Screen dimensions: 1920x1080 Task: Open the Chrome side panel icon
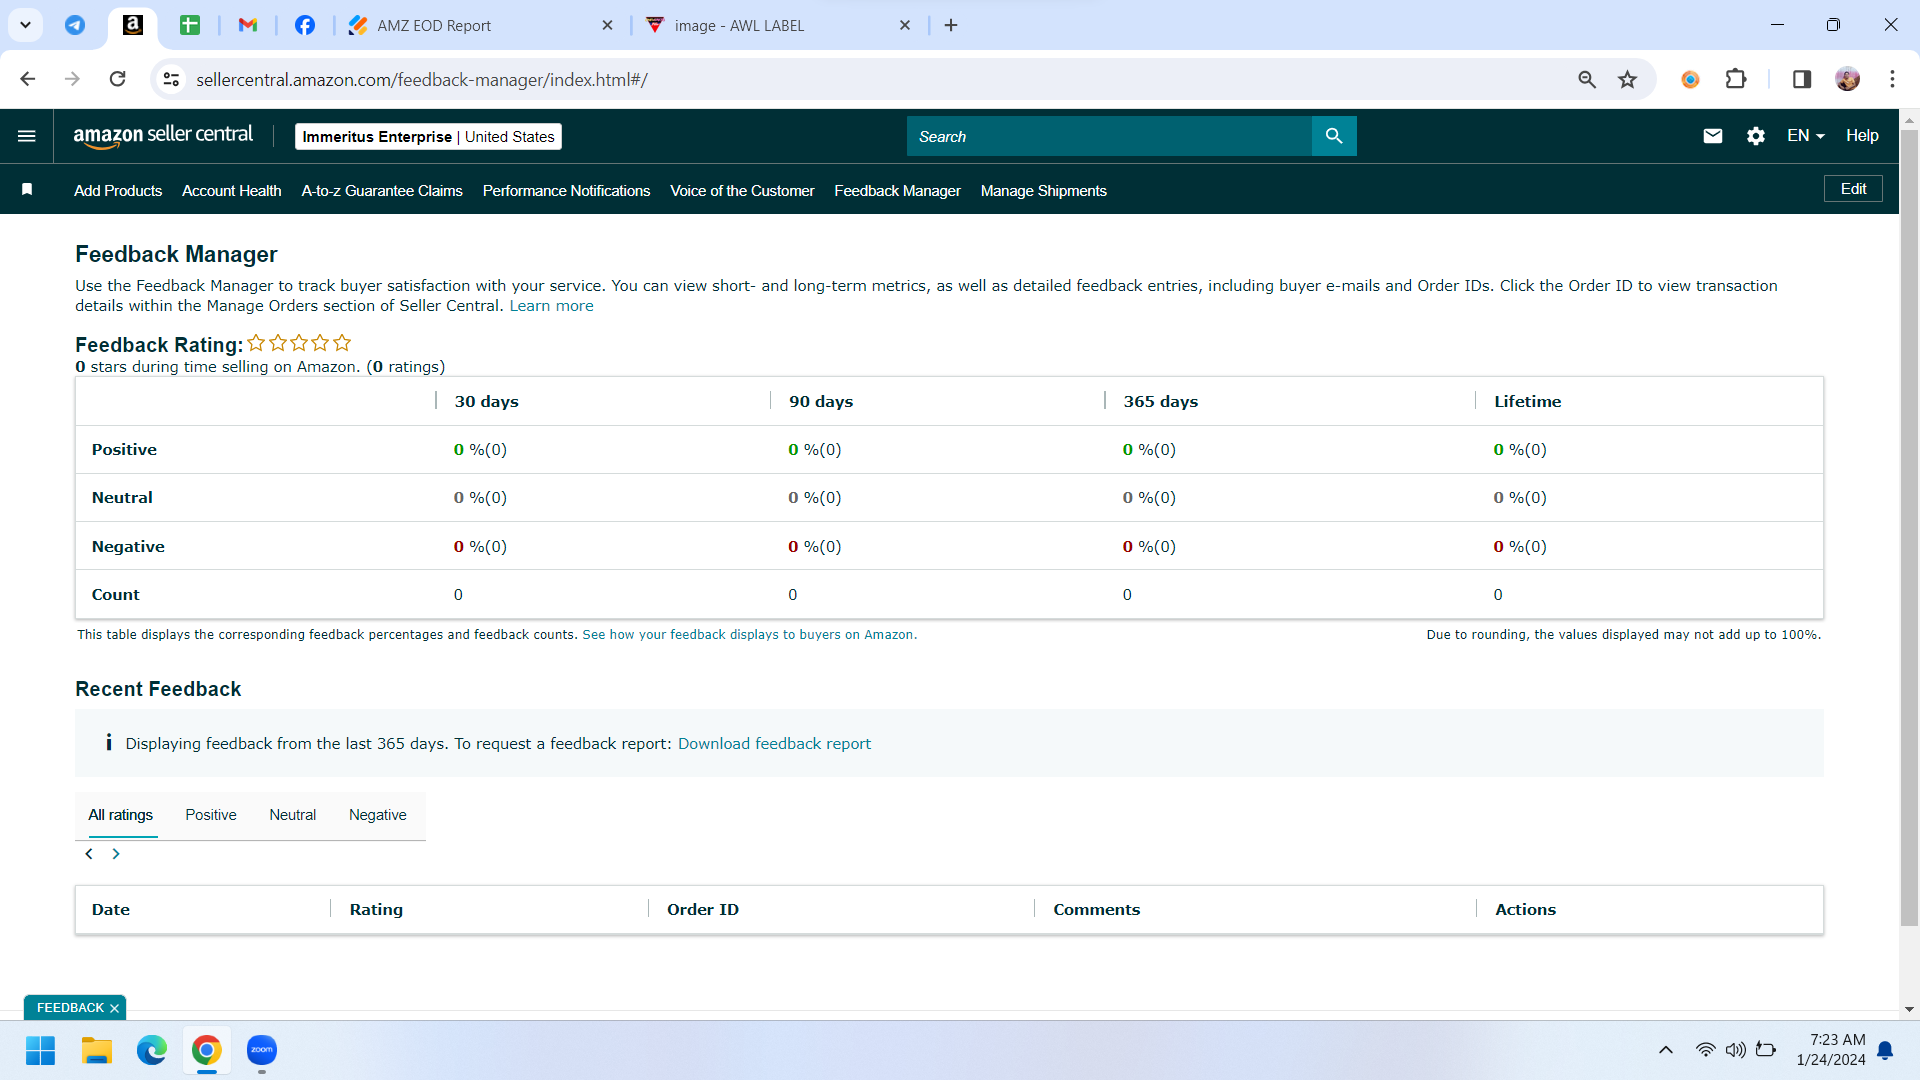click(x=1802, y=79)
